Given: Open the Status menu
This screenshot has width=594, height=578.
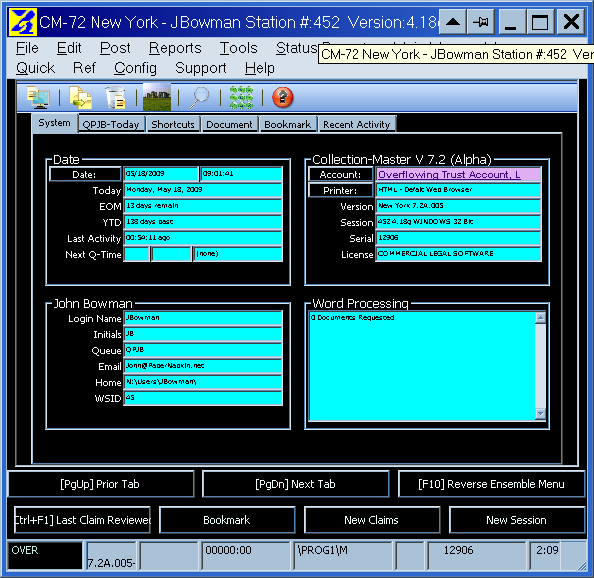Looking at the screenshot, I should (297, 48).
